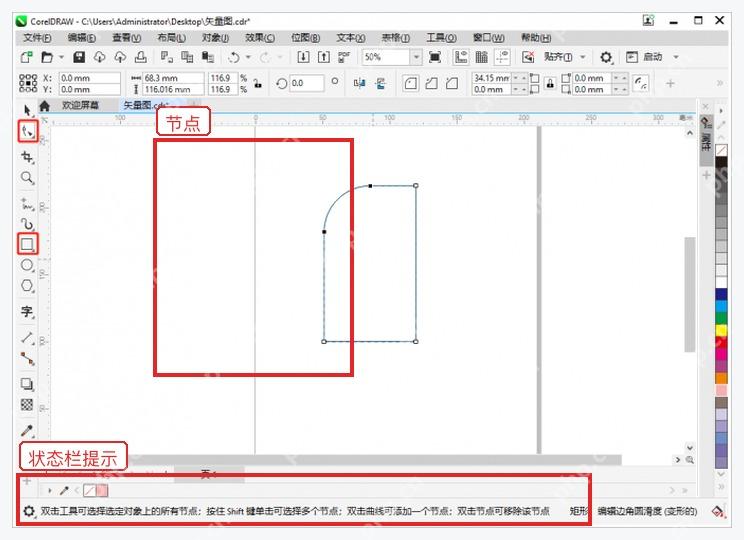Select the Drop Shadow tool
Image resolution: width=744 pixels, height=540 pixels.
[27, 384]
